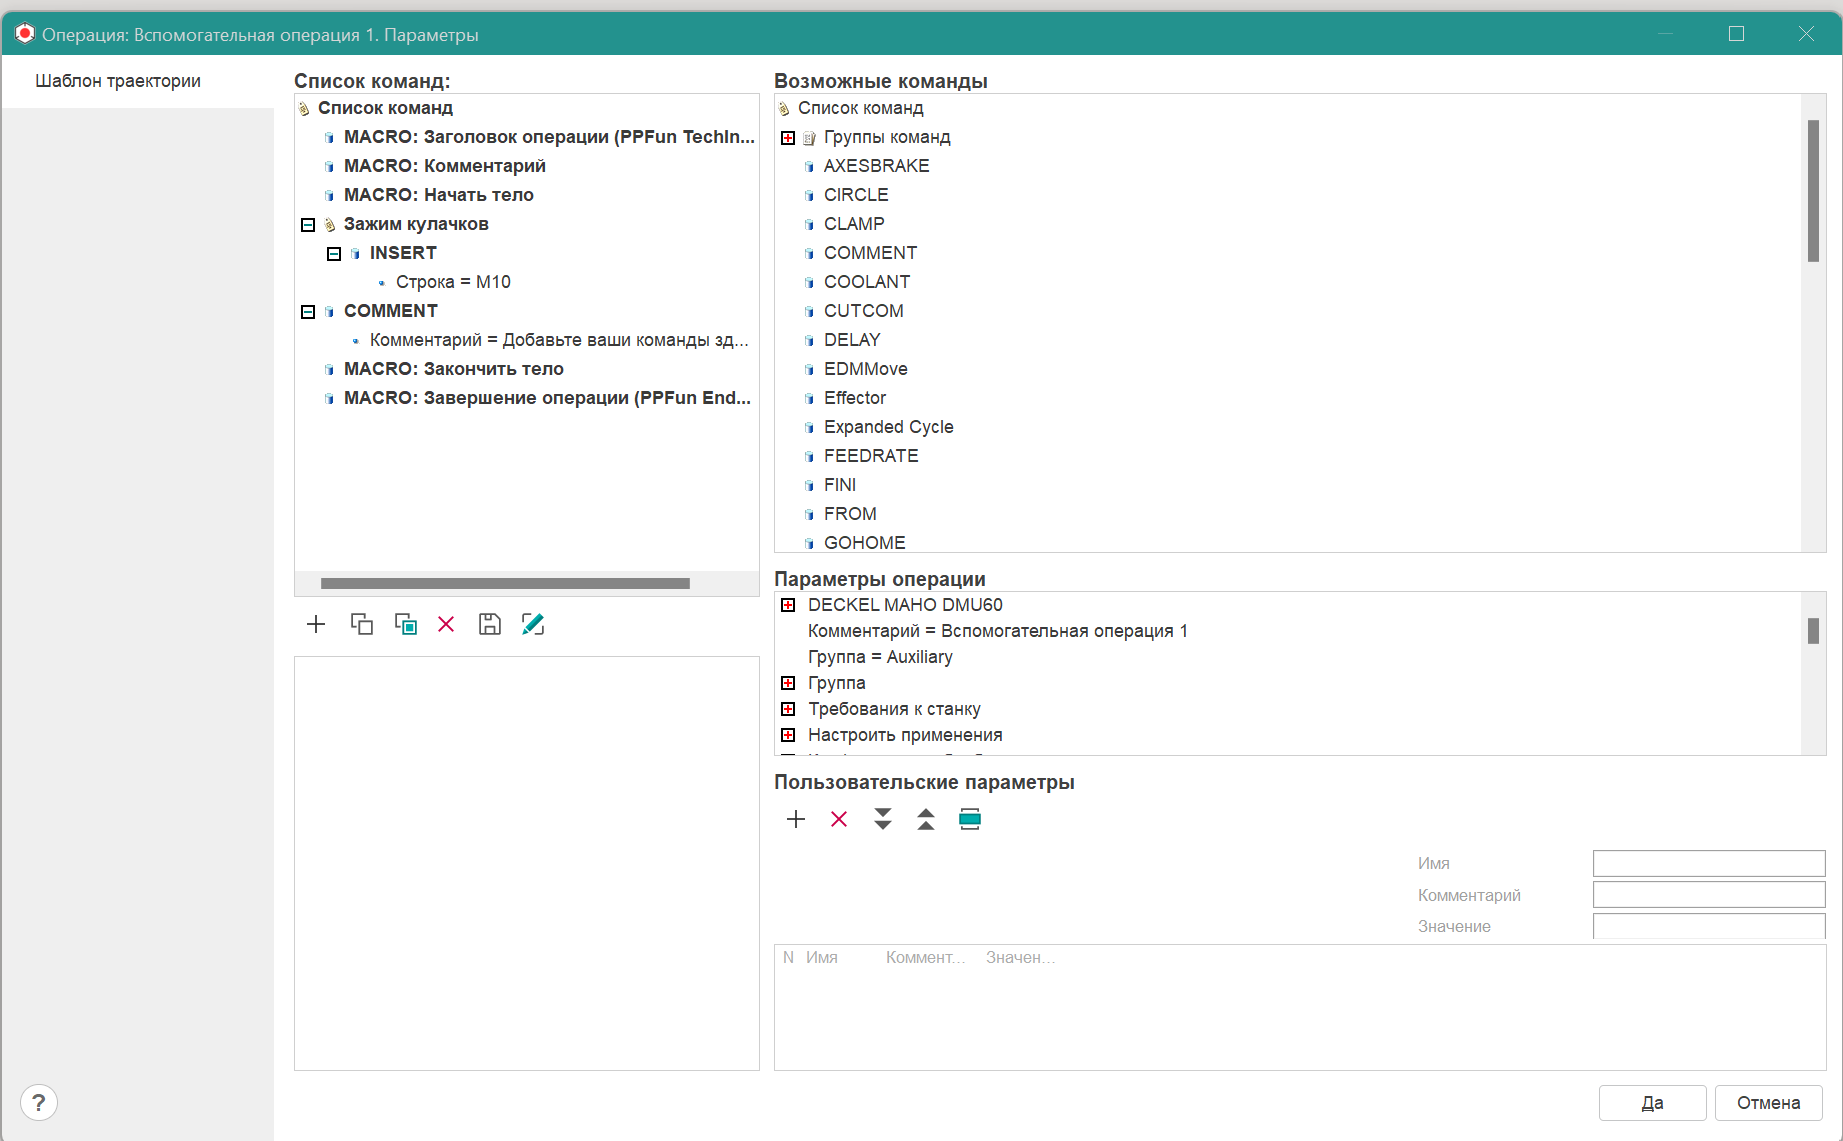Add a new user parameter
This screenshot has width=1843, height=1141.
click(796, 819)
